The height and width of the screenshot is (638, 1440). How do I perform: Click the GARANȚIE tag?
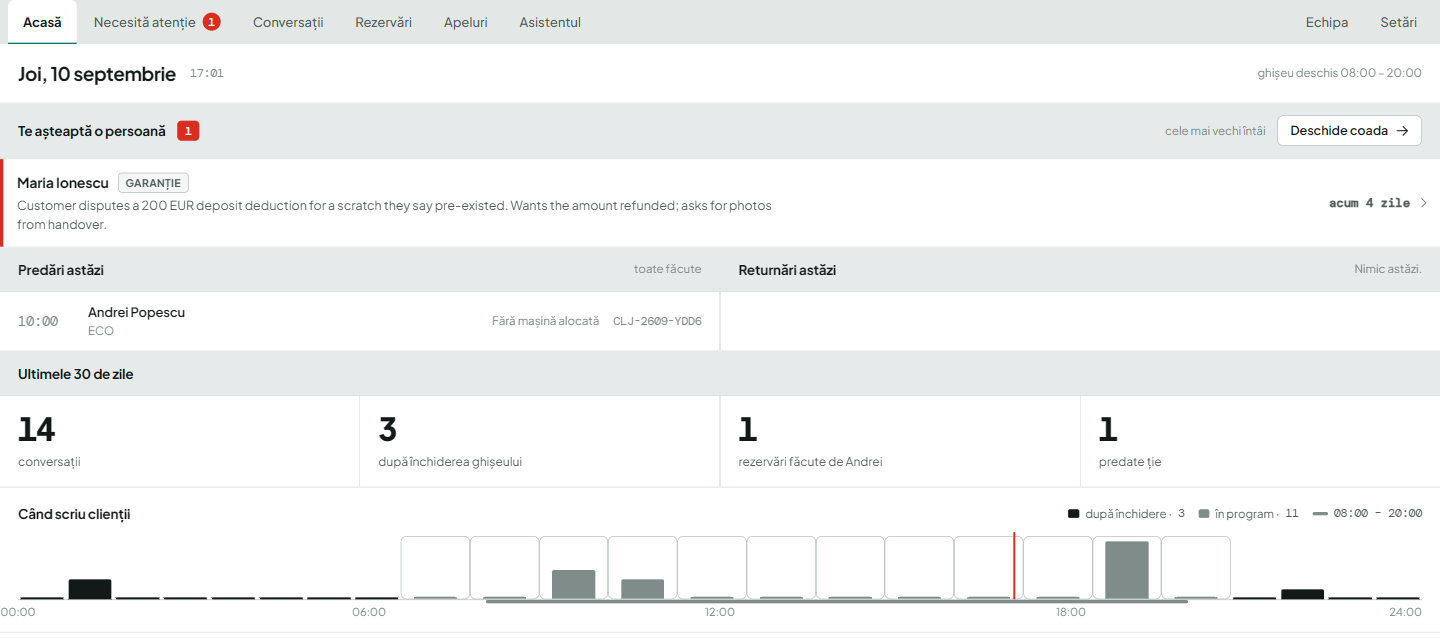tap(153, 183)
